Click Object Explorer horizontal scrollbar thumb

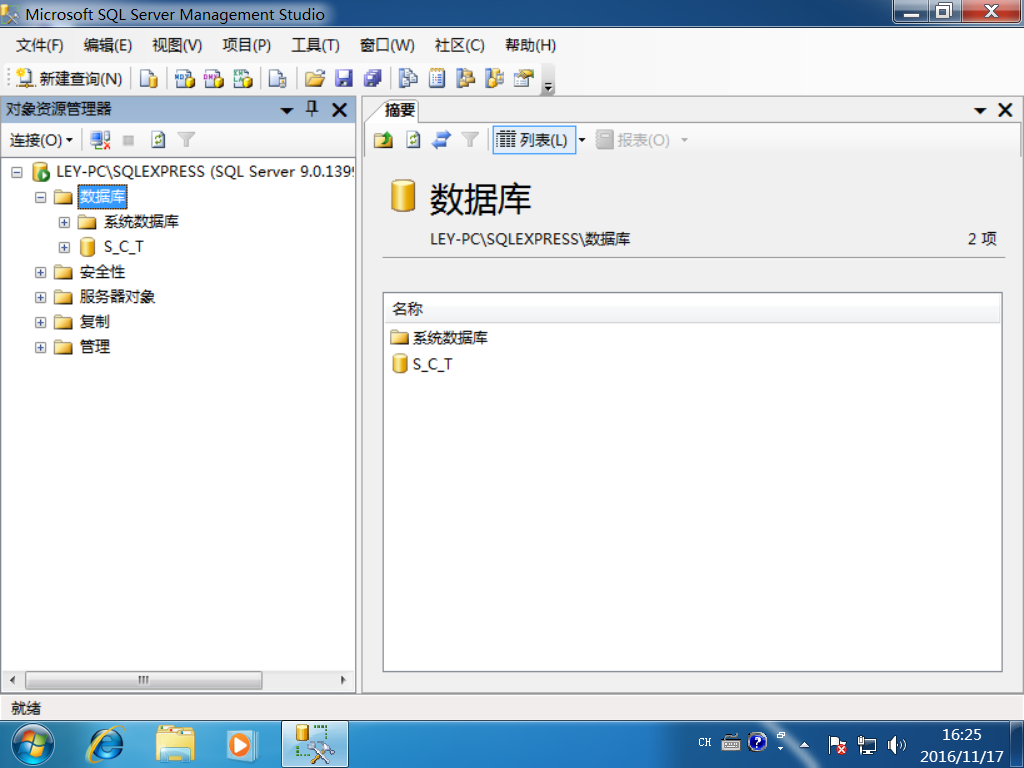(144, 680)
